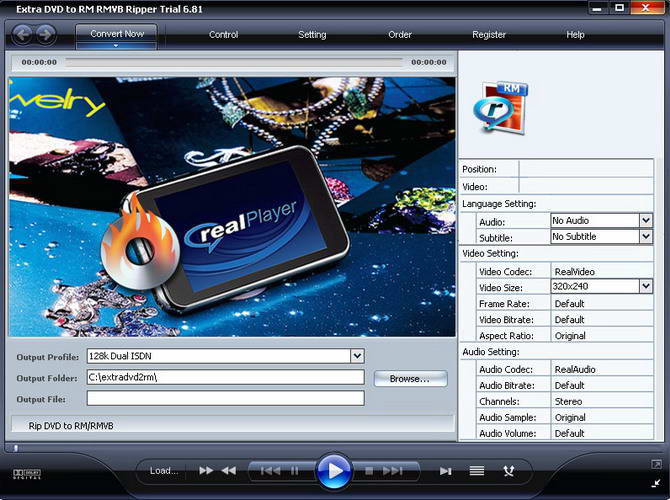Click the Video Bitrate Default value
The height and width of the screenshot is (500, 670).
(x=569, y=320)
